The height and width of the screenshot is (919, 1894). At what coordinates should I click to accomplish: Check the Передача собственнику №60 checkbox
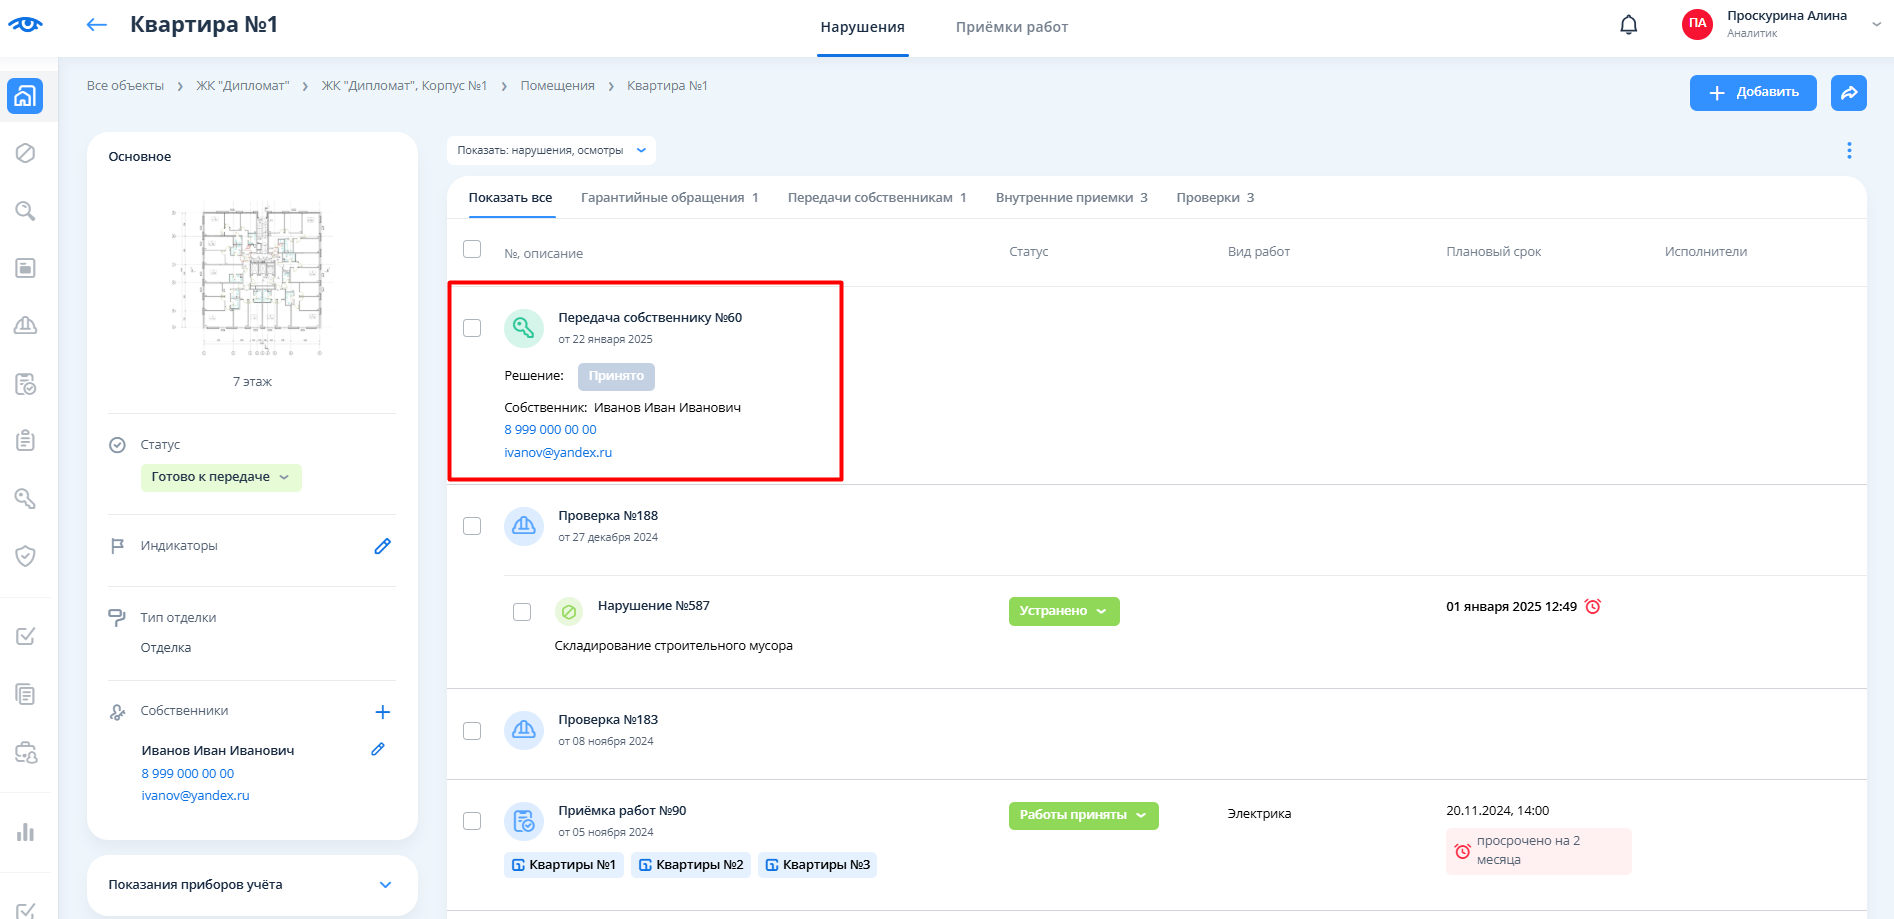coord(472,328)
